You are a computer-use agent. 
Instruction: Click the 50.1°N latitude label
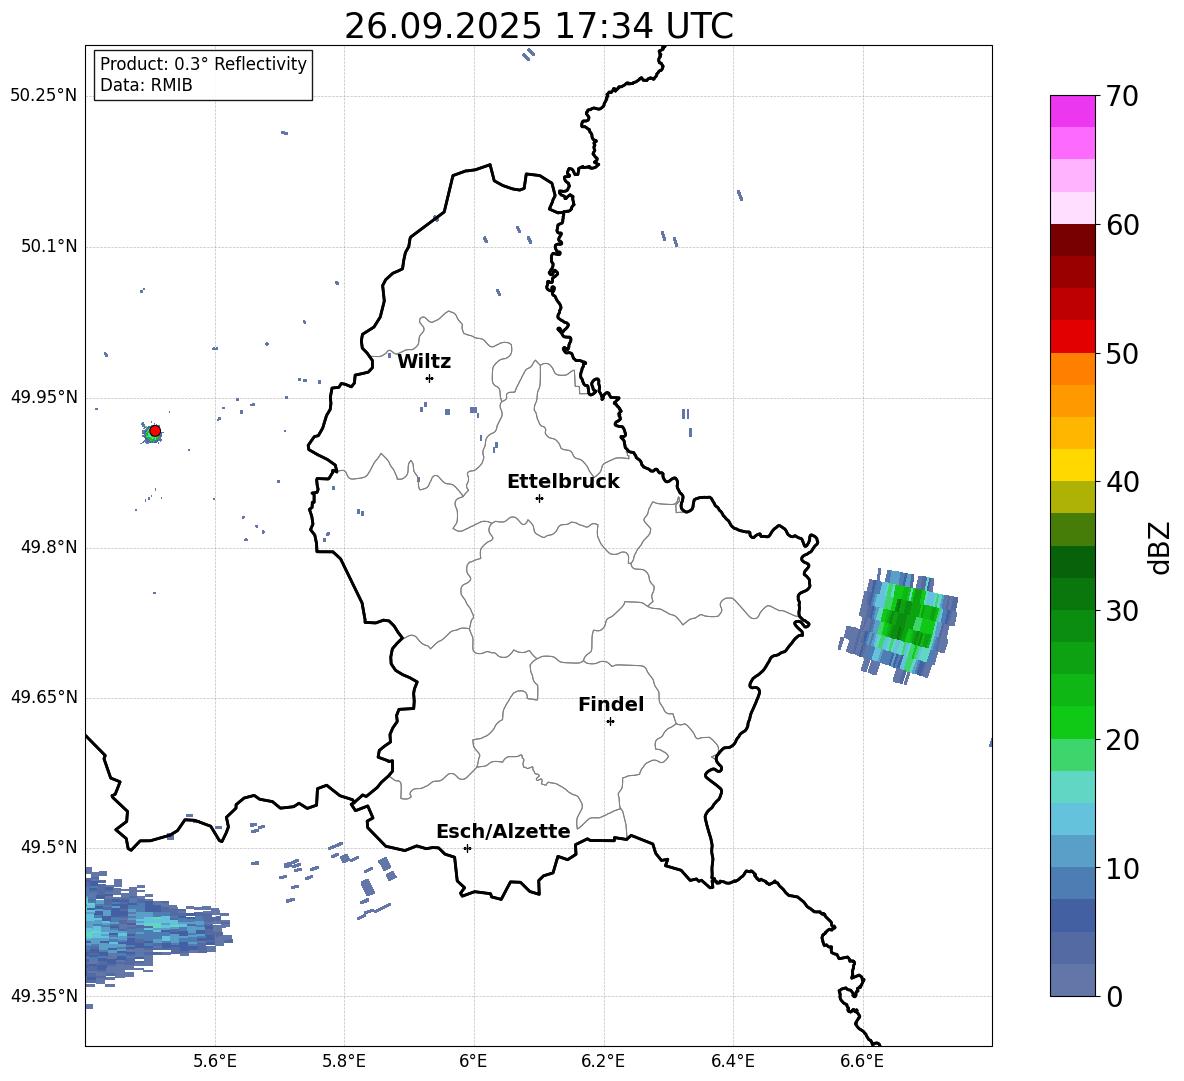tap(49, 246)
